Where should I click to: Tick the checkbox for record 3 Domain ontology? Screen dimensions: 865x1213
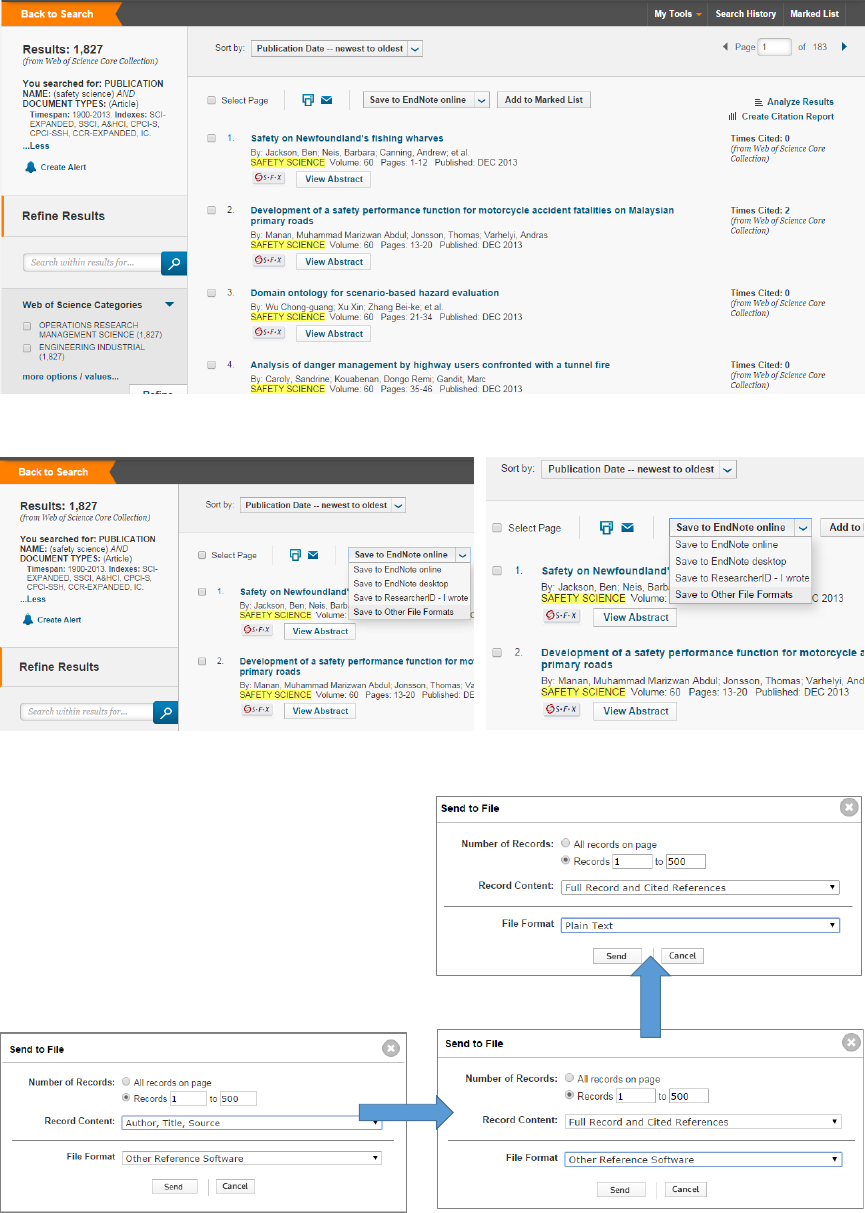[x=212, y=293]
